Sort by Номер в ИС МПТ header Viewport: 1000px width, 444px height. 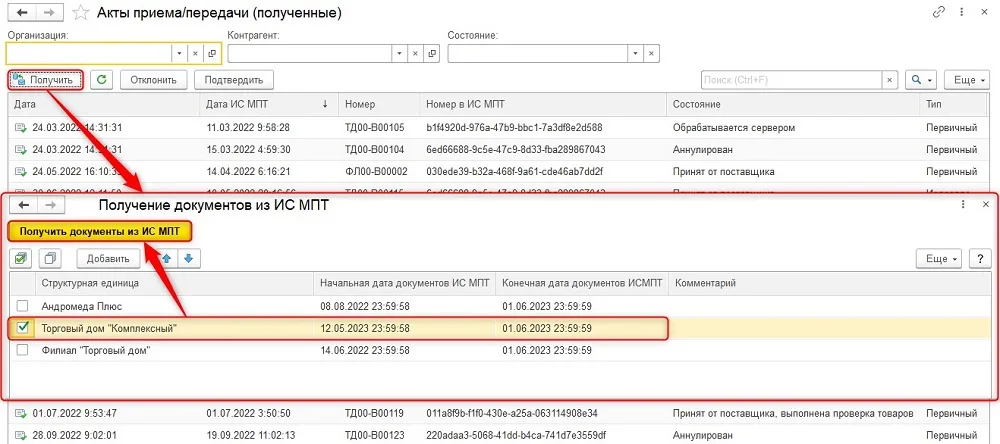pos(543,104)
